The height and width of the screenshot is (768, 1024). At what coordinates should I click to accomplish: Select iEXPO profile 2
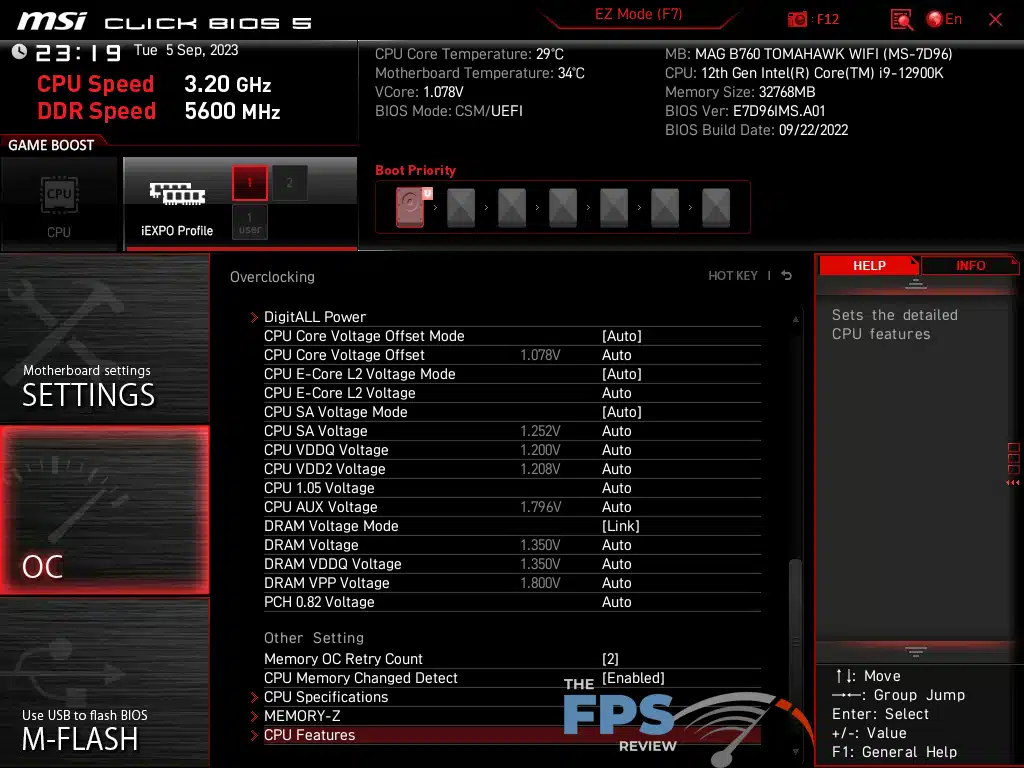click(x=289, y=183)
